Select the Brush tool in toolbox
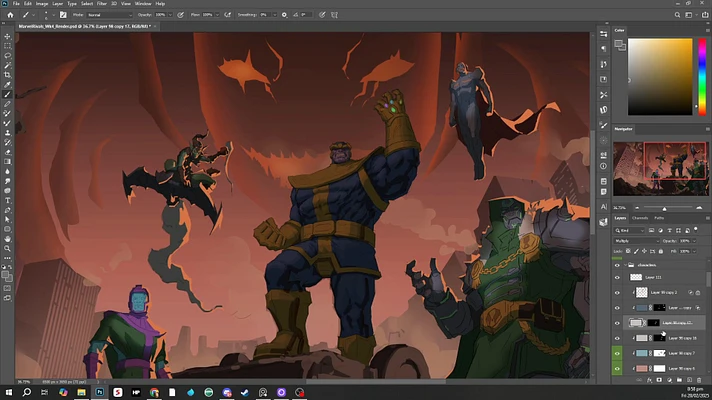The height and width of the screenshot is (400, 712). 7,94
